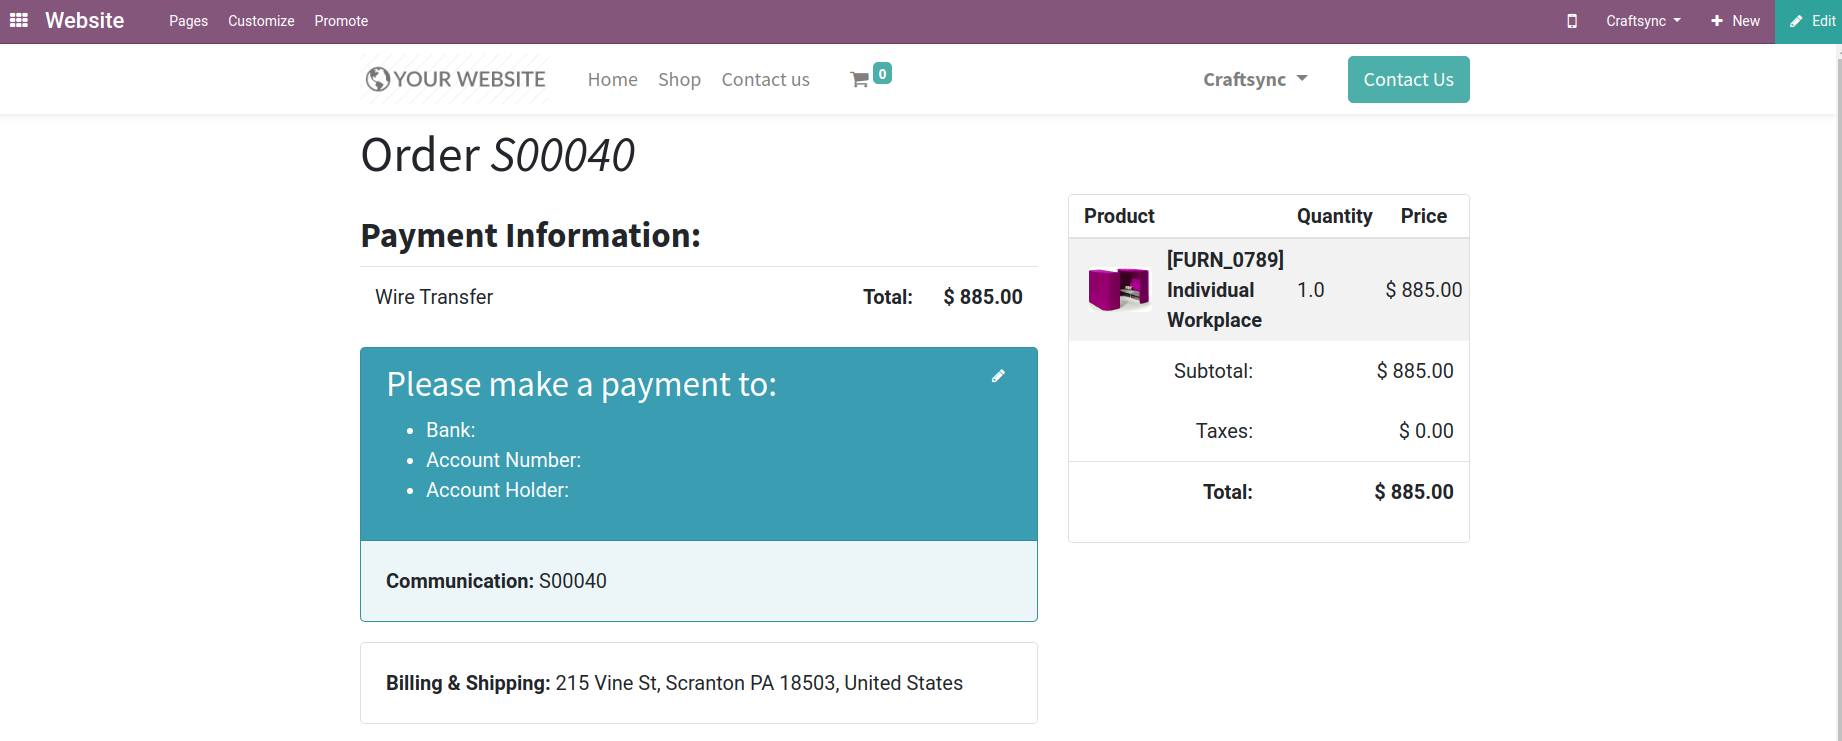The image size is (1842, 741).
Task: Navigate to the Shop link
Action: click(679, 80)
